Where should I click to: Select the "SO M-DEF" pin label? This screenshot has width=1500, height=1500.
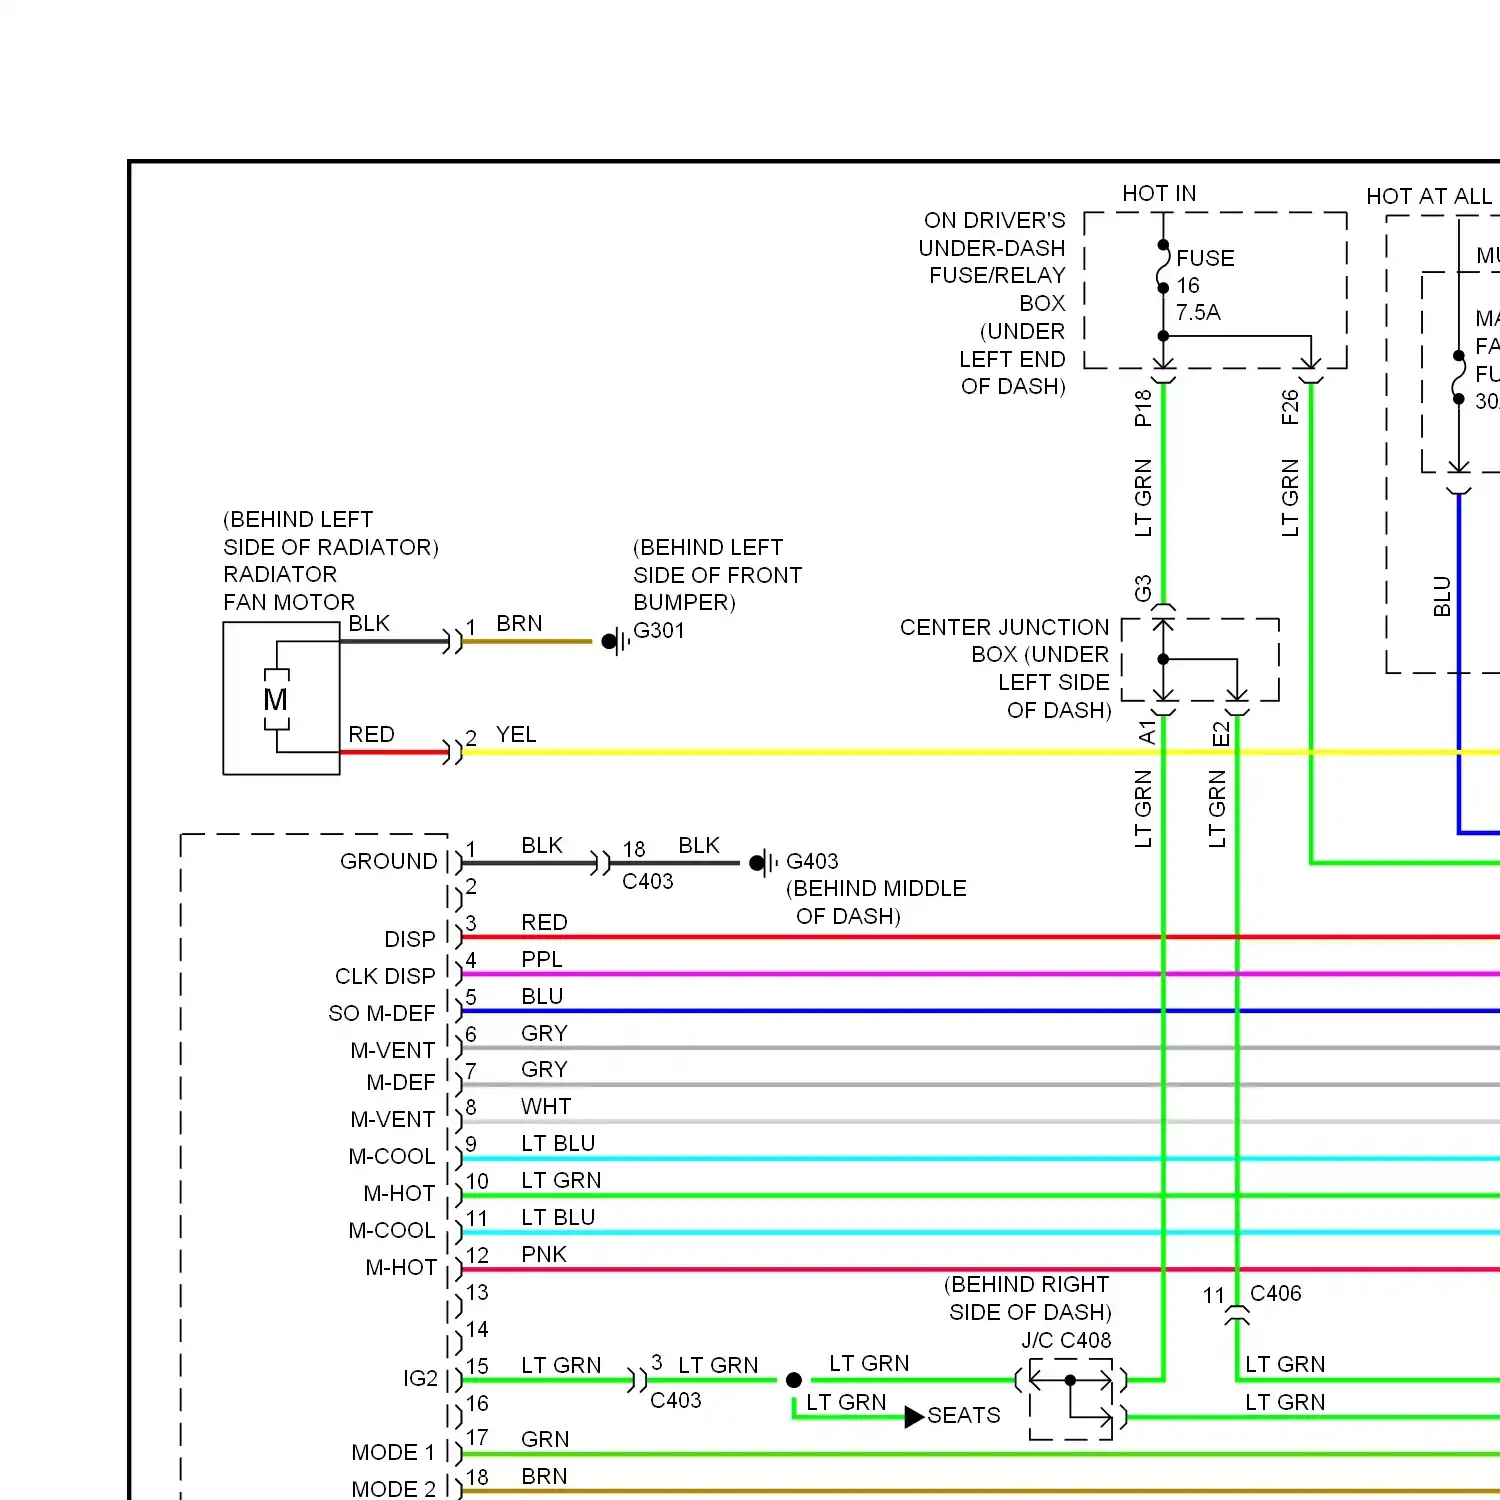click(382, 1013)
